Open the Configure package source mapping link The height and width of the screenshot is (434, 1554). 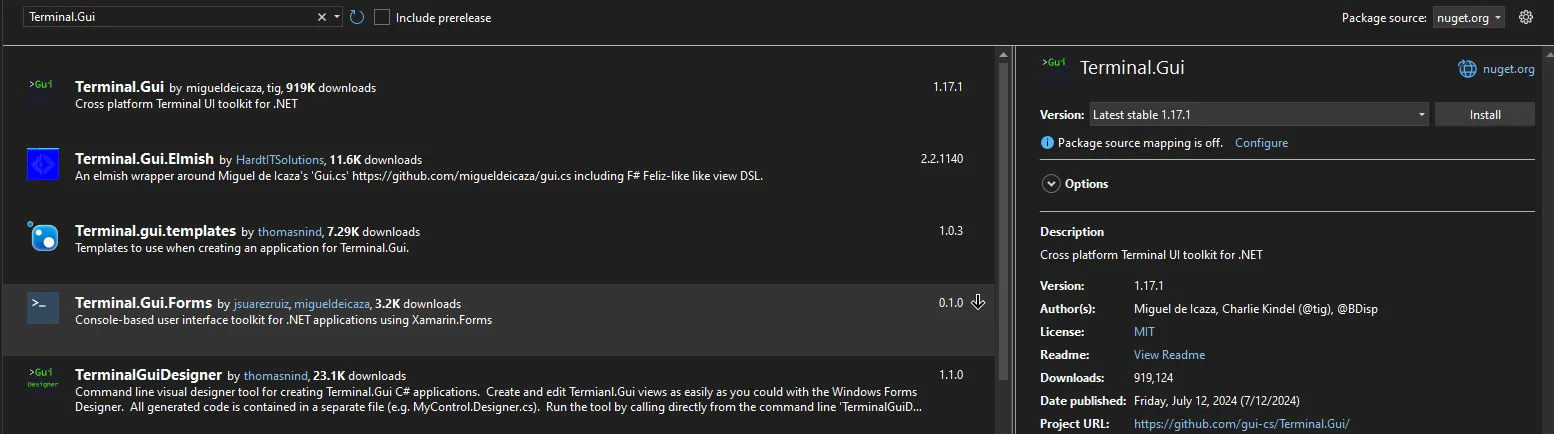[x=1261, y=143]
